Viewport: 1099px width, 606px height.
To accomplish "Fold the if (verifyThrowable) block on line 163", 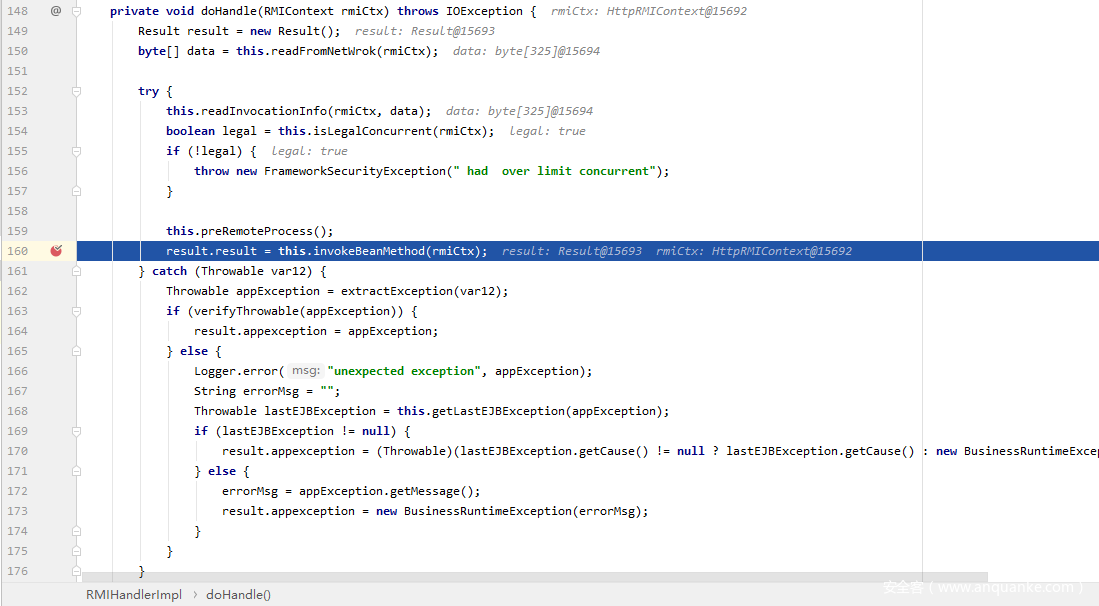I will (x=76, y=311).
